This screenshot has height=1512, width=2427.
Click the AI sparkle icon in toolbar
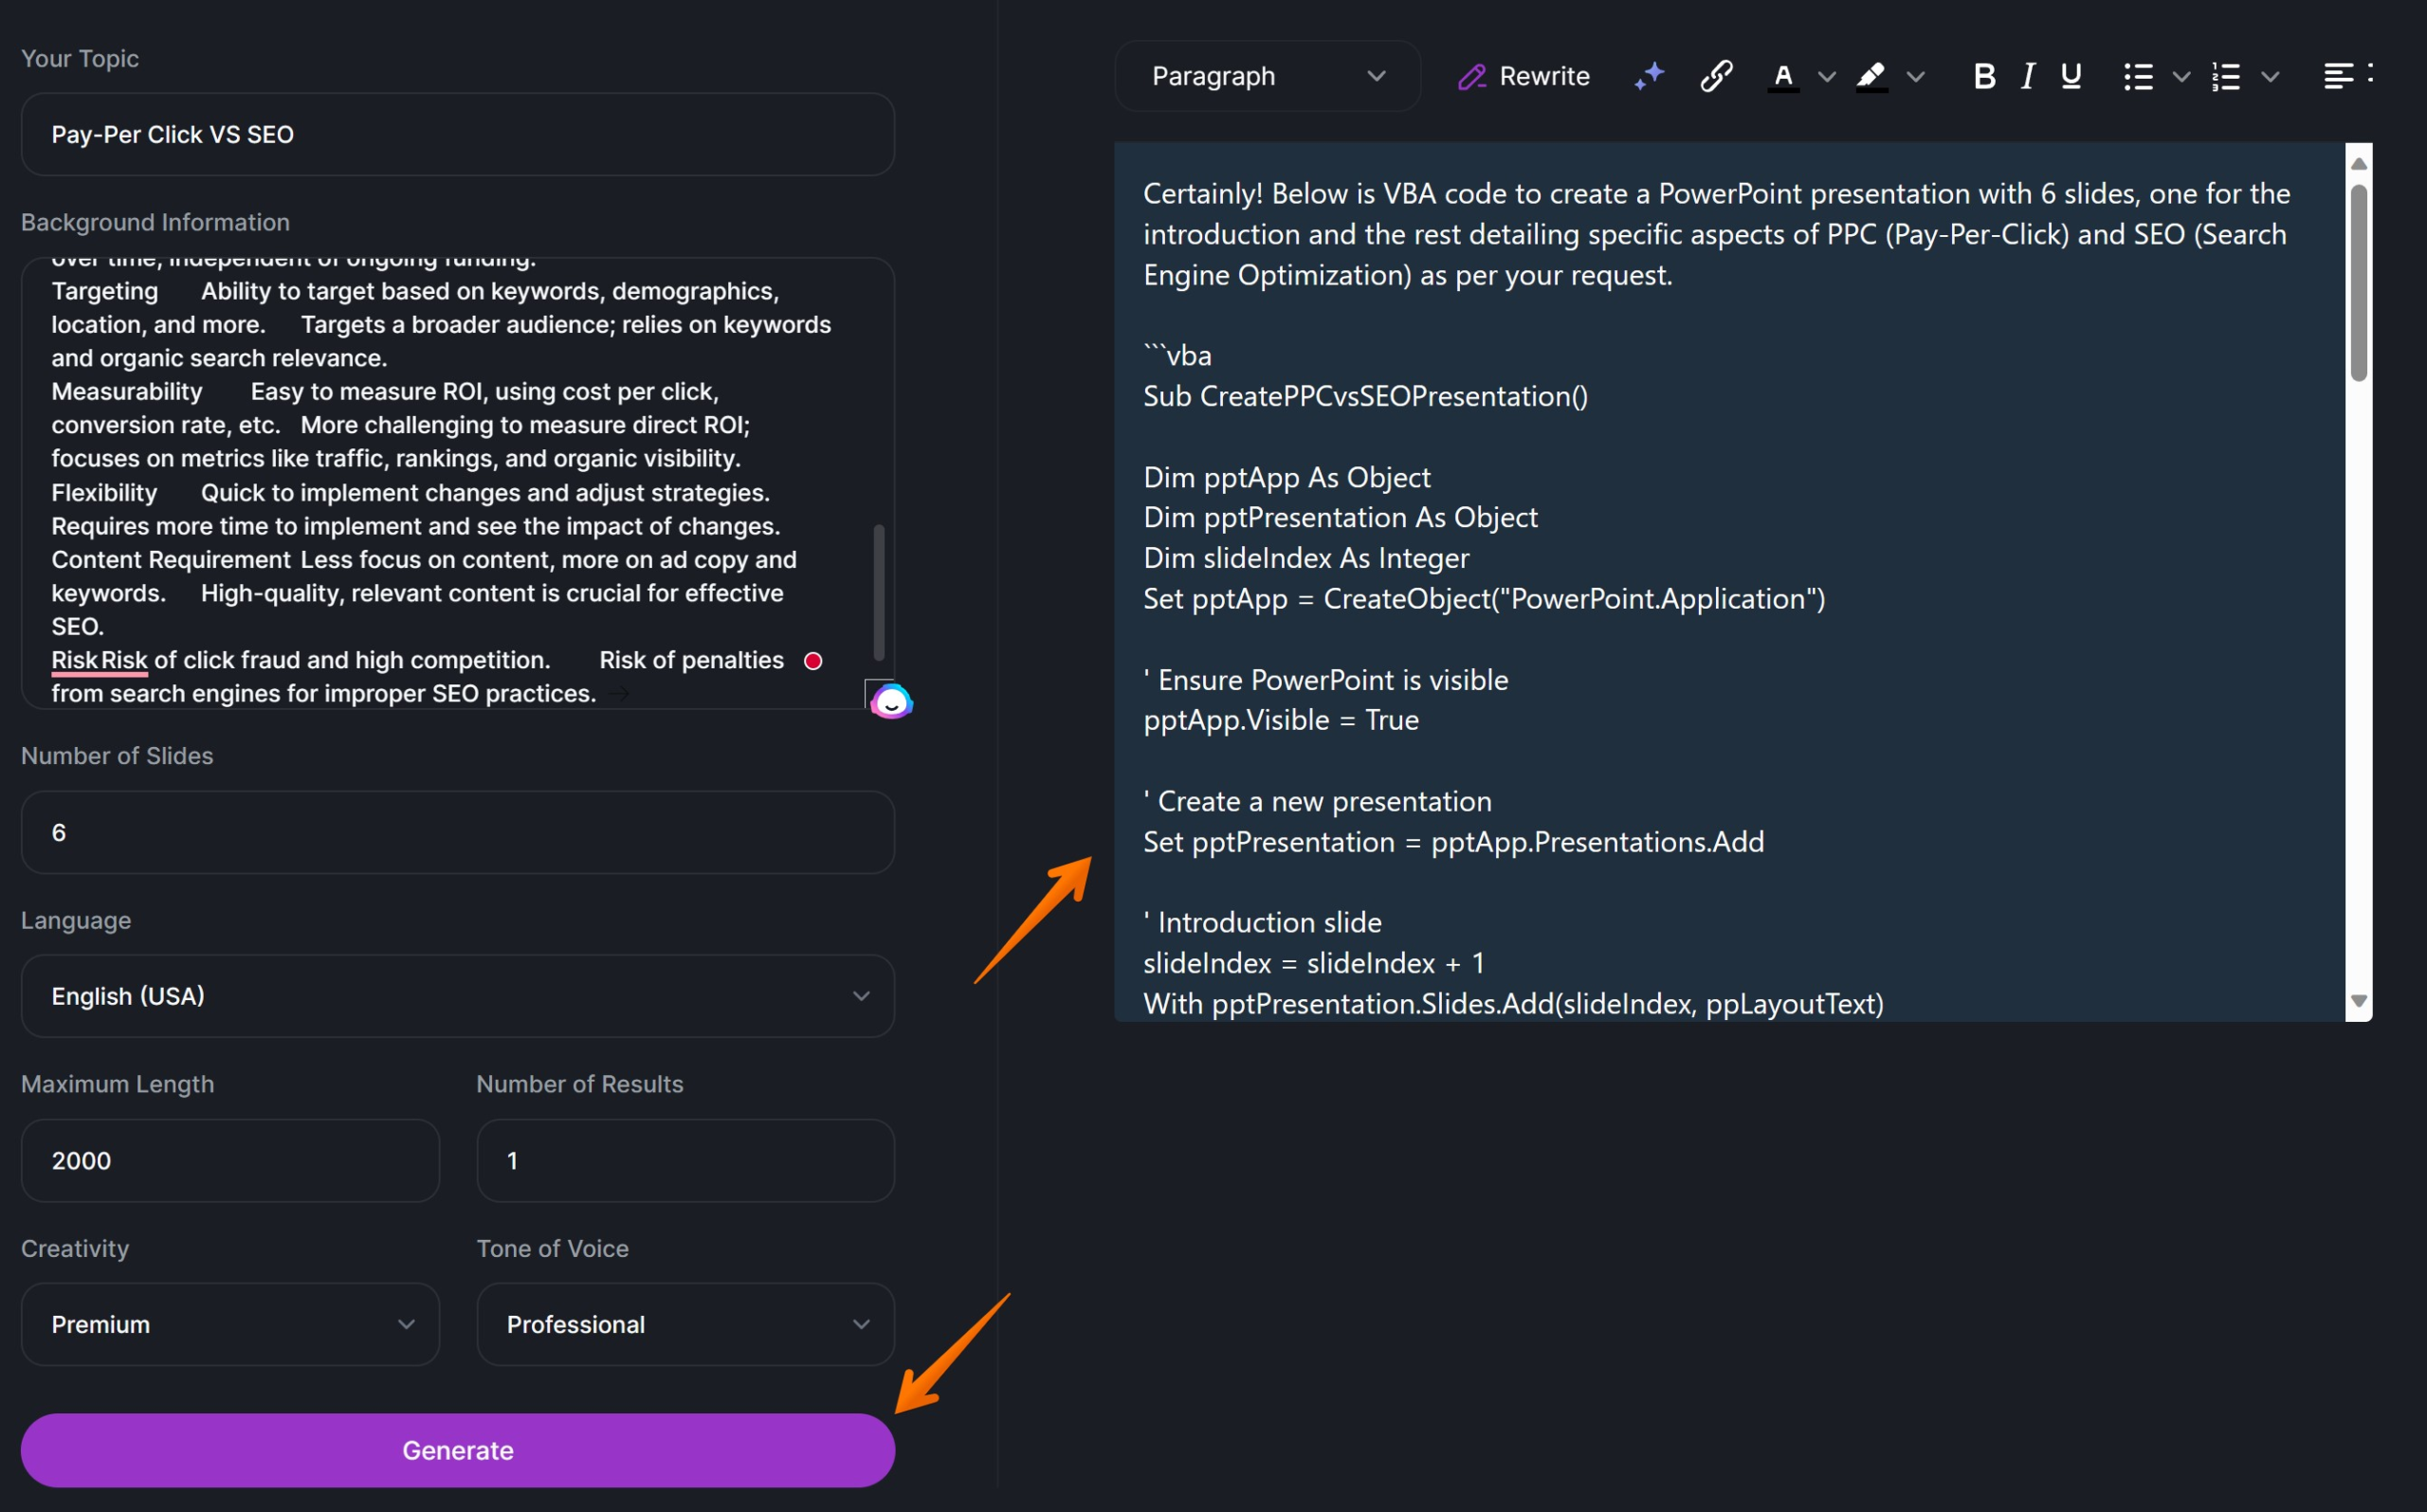[1649, 76]
